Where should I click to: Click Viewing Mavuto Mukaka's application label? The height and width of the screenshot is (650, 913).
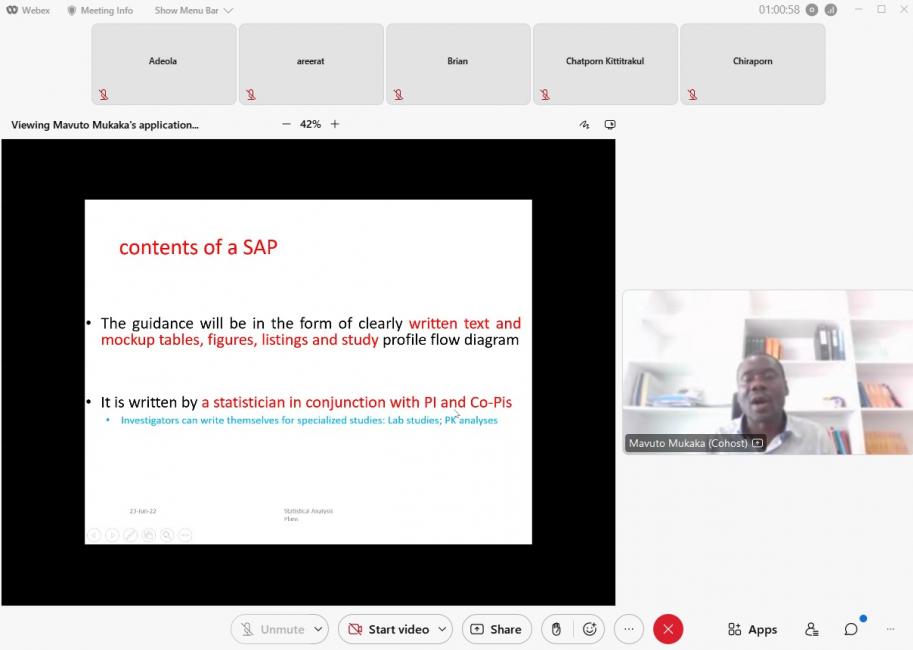pos(105,125)
